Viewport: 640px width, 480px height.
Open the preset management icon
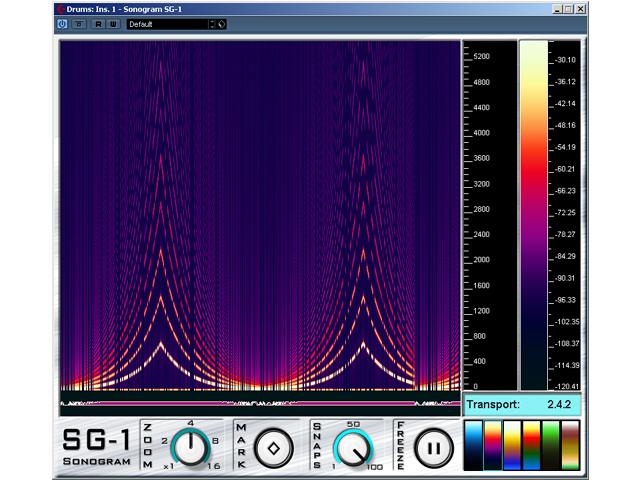pos(221,24)
